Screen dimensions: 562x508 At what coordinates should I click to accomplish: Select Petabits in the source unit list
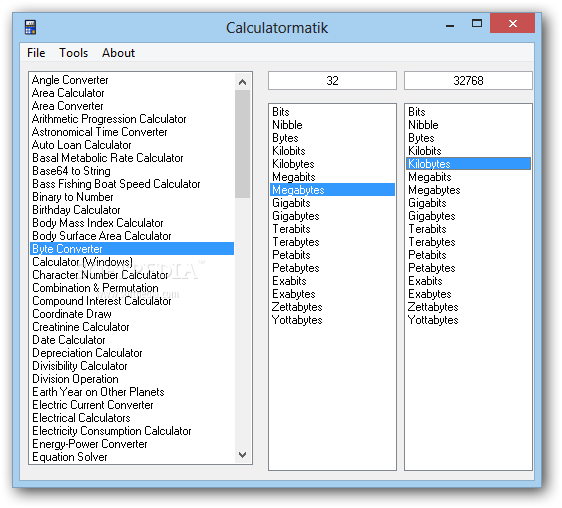click(x=332, y=255)
